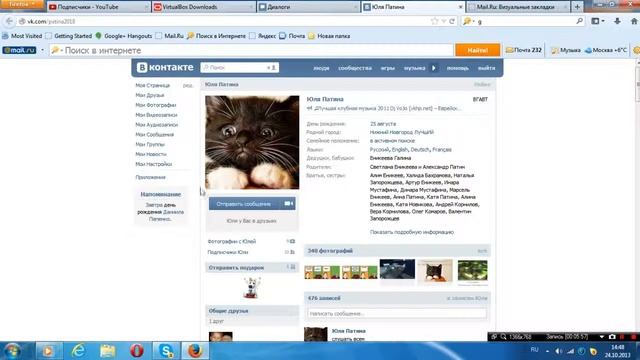Open the Most Visited bookmark
The height and width of the screenshot is (360, 640).
coord(22,36)
